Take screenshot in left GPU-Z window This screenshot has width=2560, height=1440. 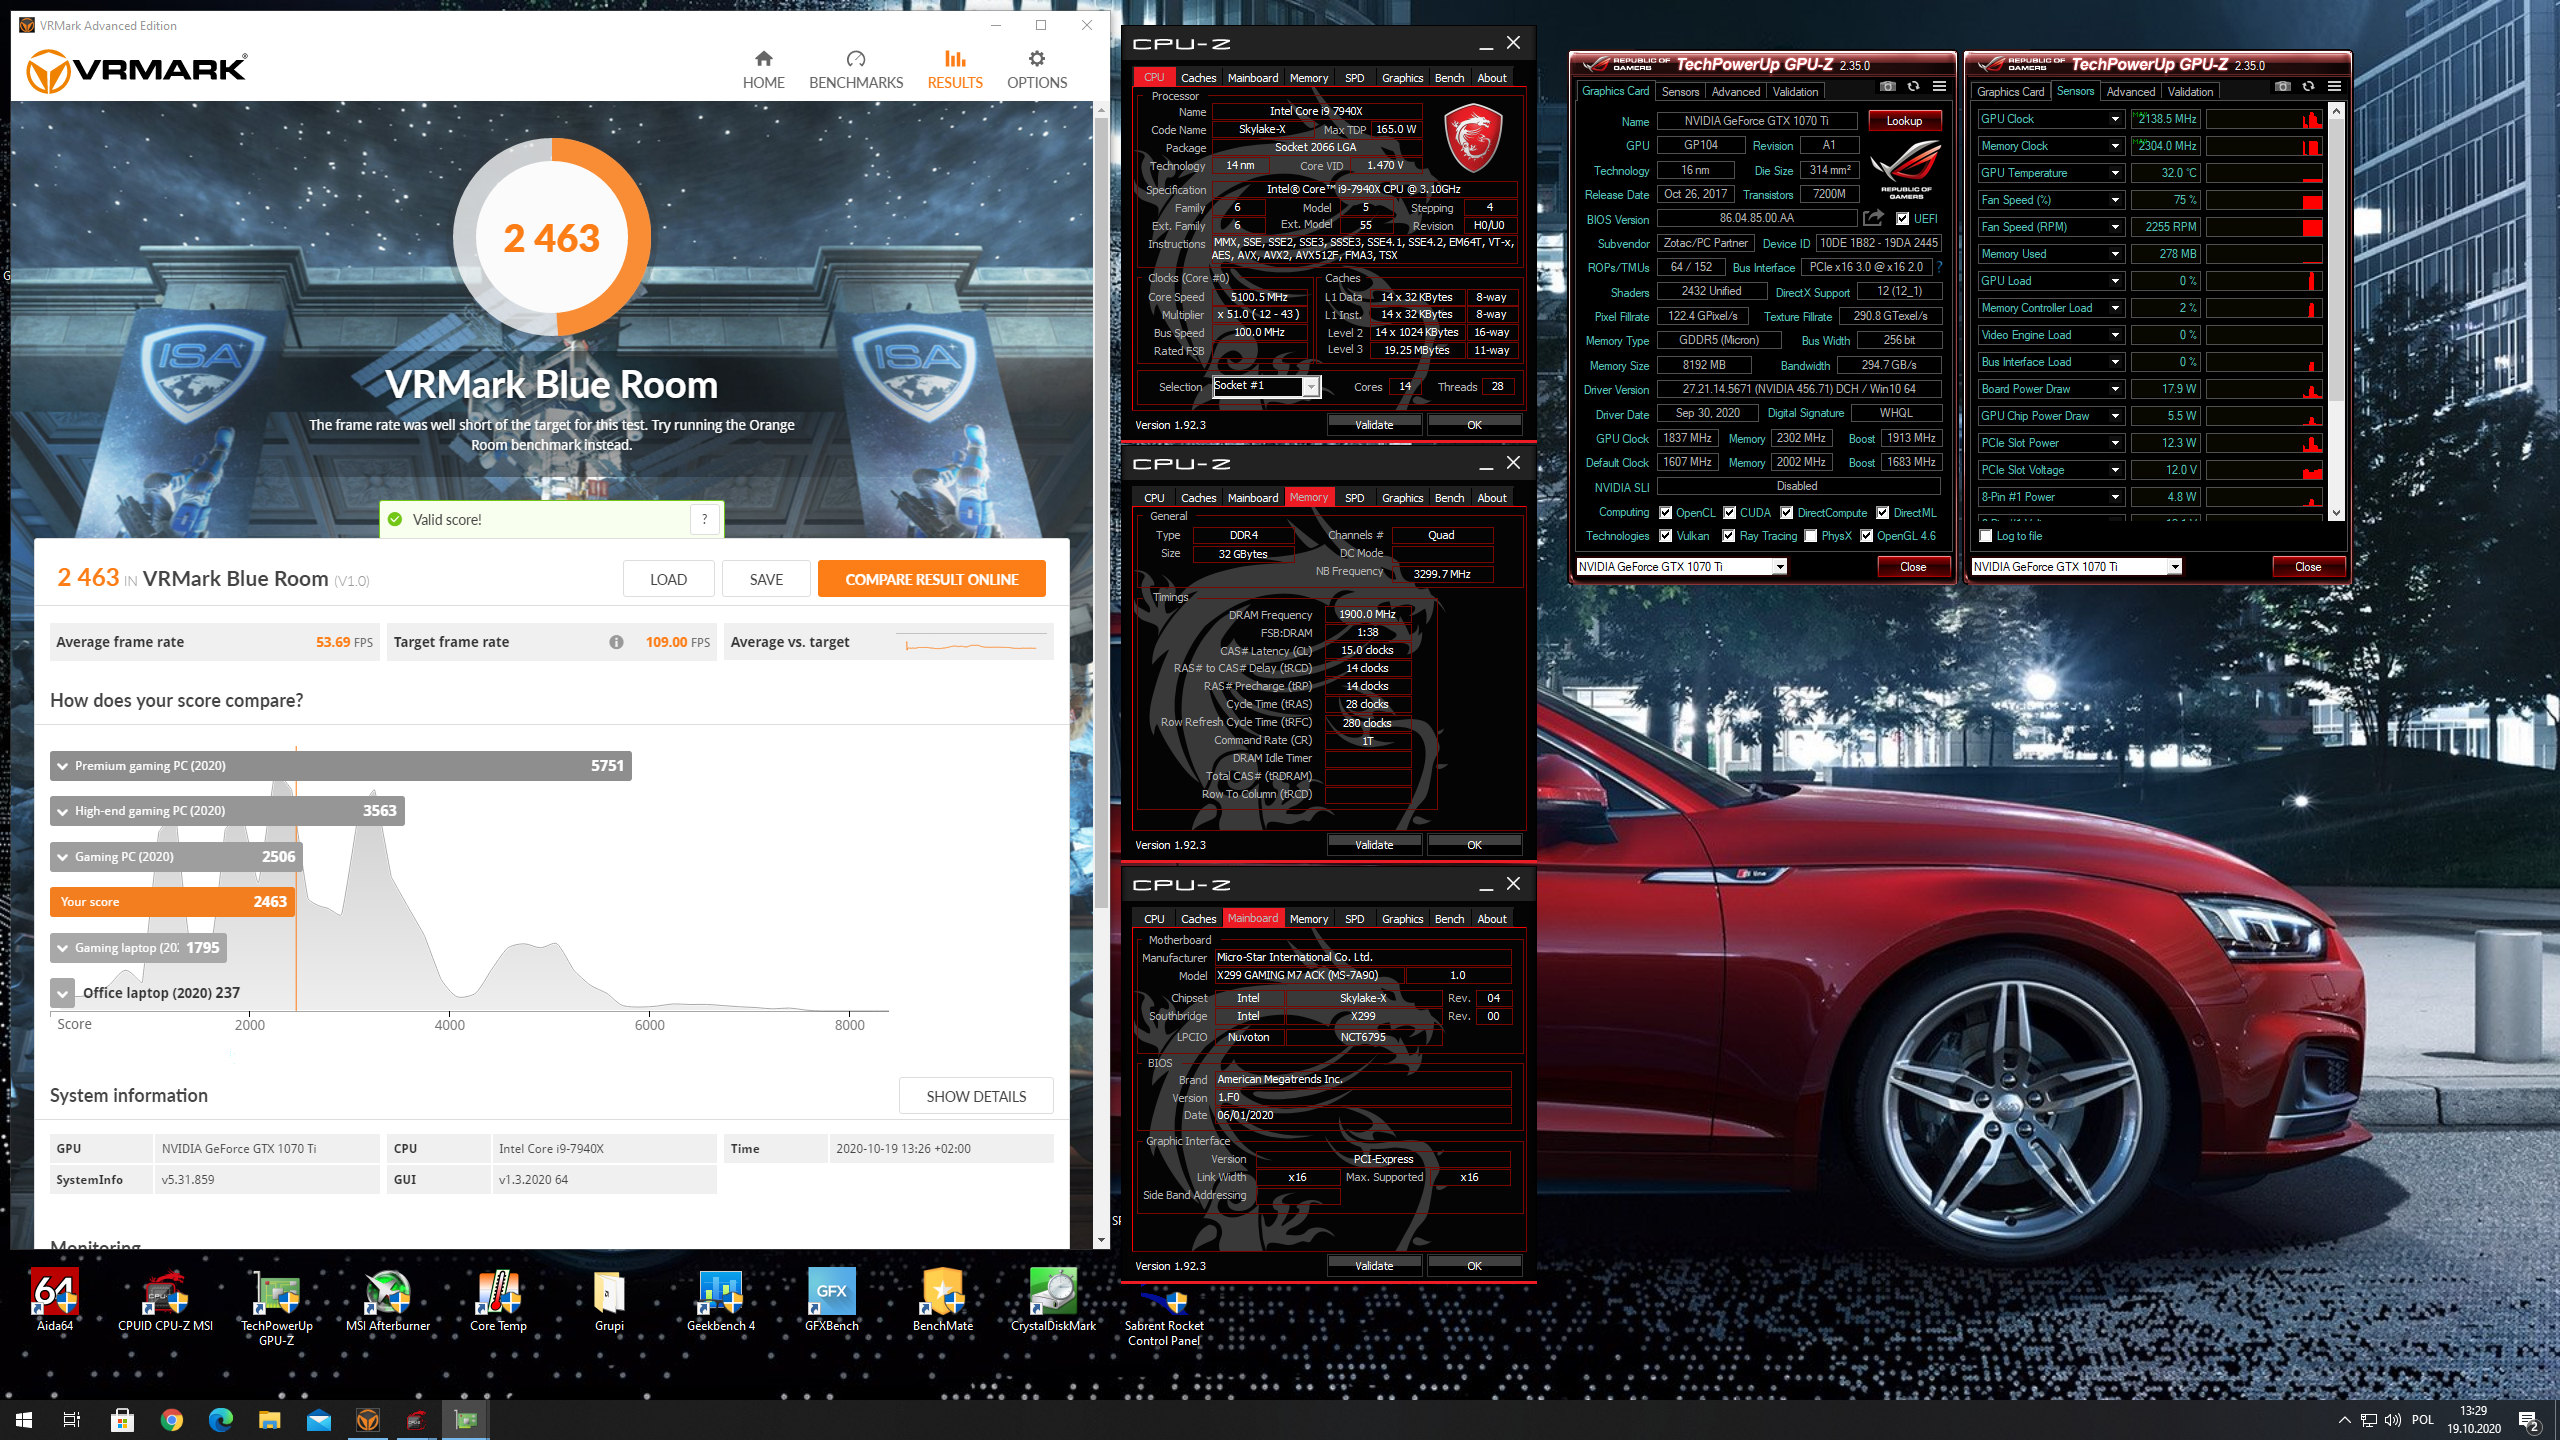pos(1888,87)
